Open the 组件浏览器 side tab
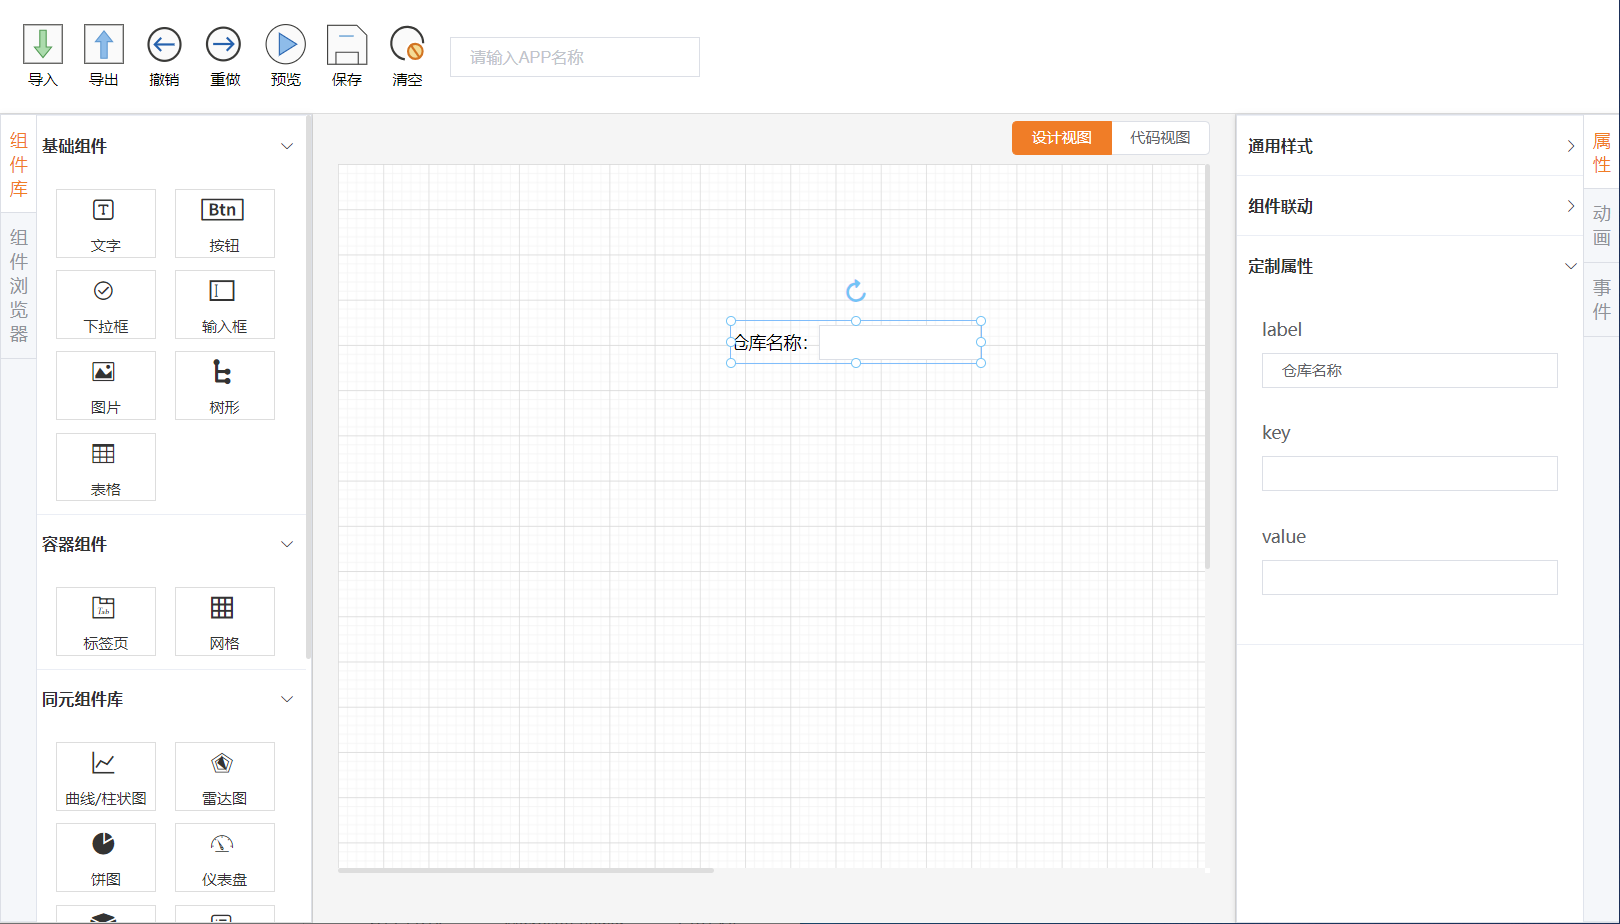Screen dimensions: 1620x924 [19, 285]
